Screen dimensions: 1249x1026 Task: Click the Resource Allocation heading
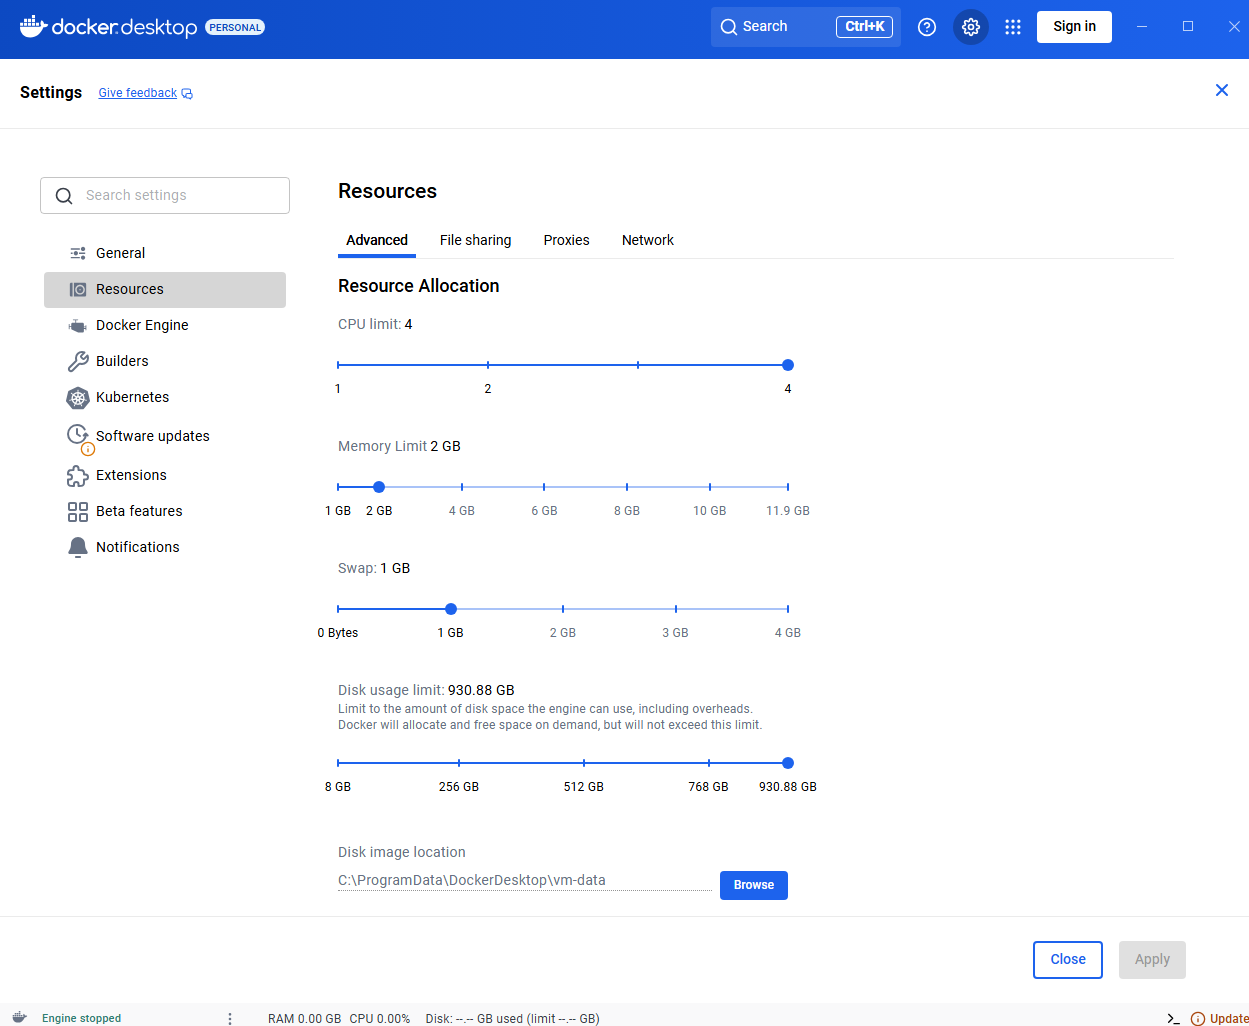pos(419,286)
